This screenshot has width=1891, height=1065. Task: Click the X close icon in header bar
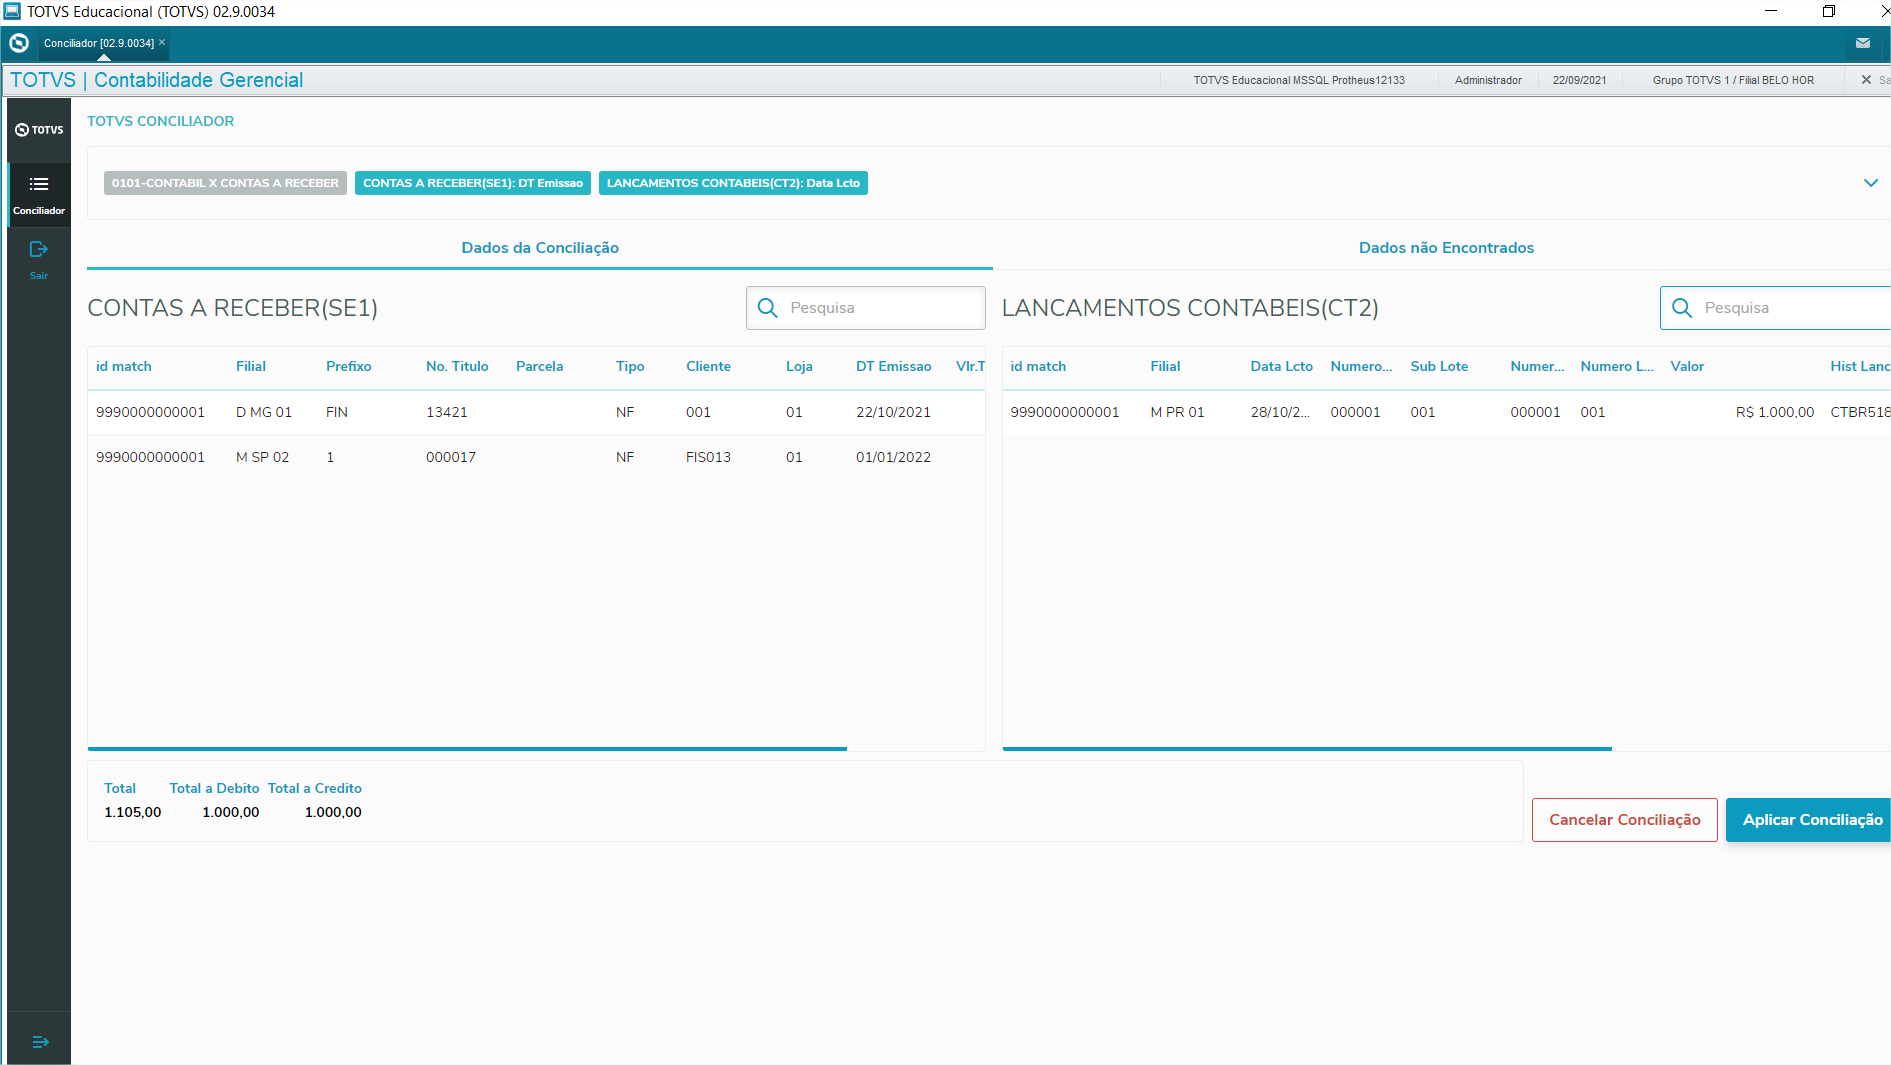pyautogui.click(x=1866, y=80)
